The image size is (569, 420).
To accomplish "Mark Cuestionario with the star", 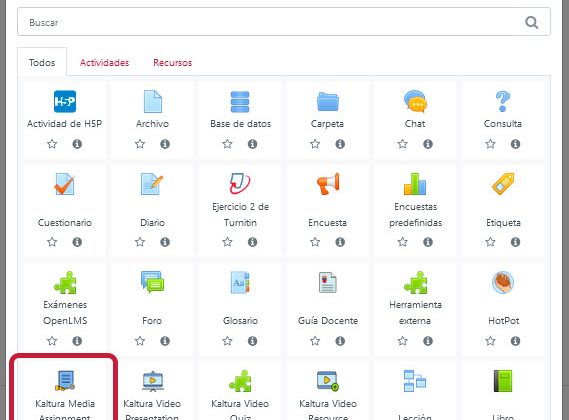I will pyautogui.click(x=52, y=242).
